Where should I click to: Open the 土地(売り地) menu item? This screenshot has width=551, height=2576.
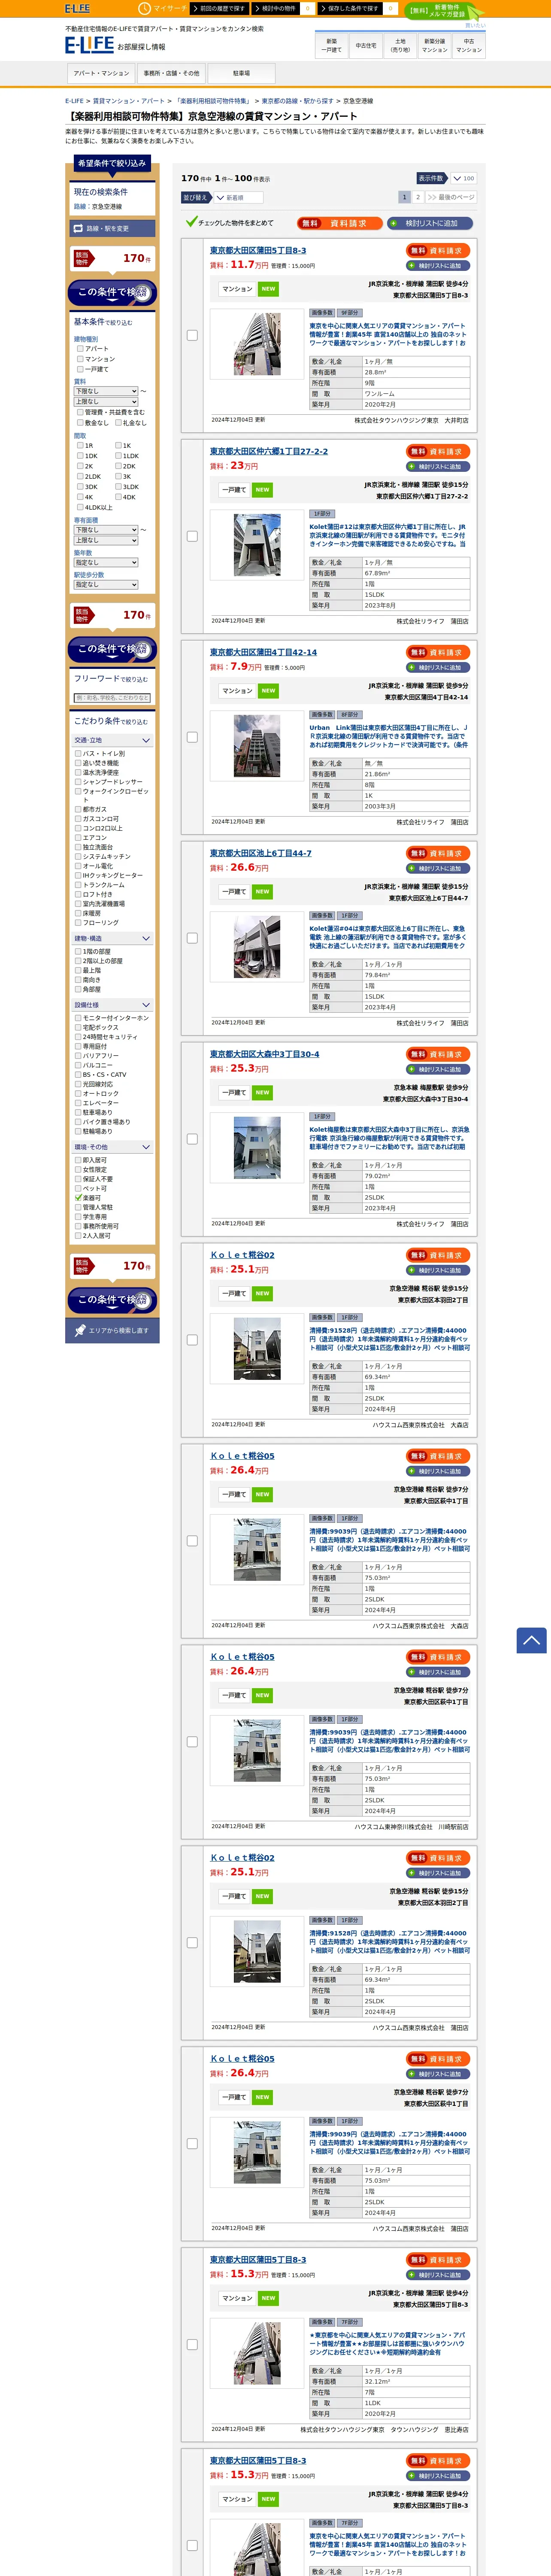(x=400, y=46)
